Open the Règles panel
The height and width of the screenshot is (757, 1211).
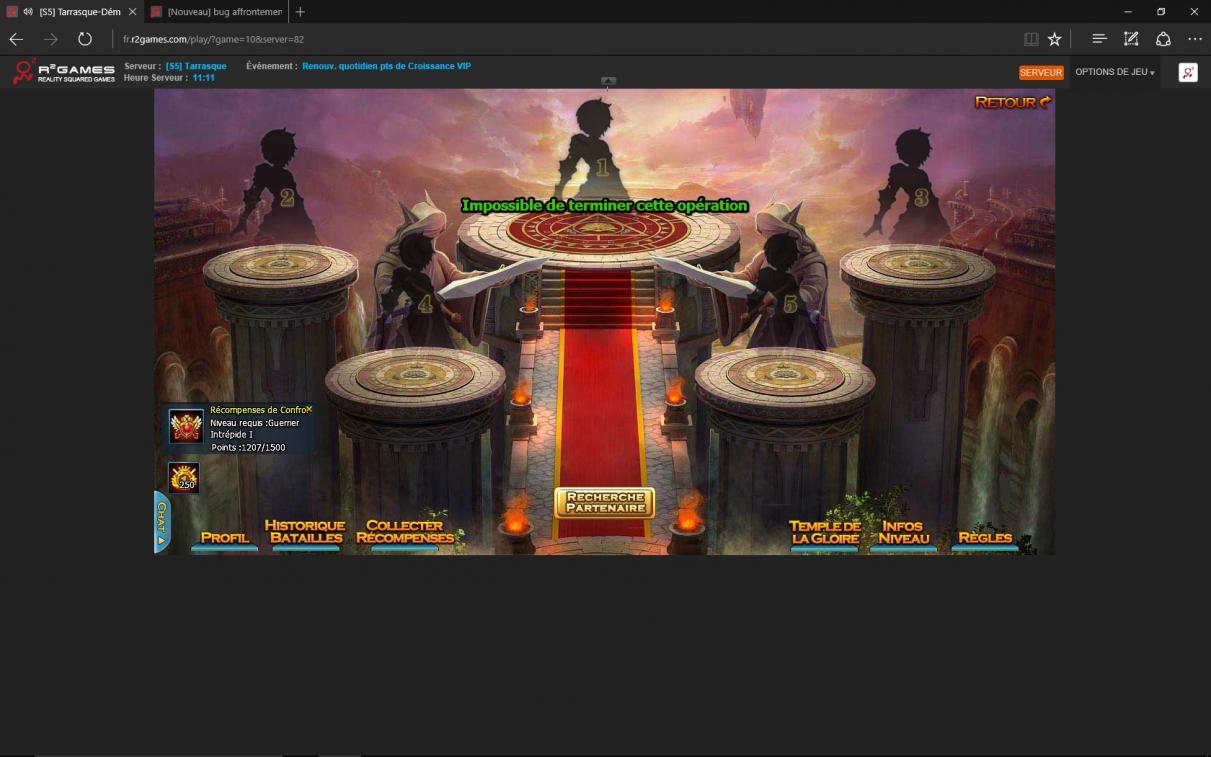(x=984, y=537)
